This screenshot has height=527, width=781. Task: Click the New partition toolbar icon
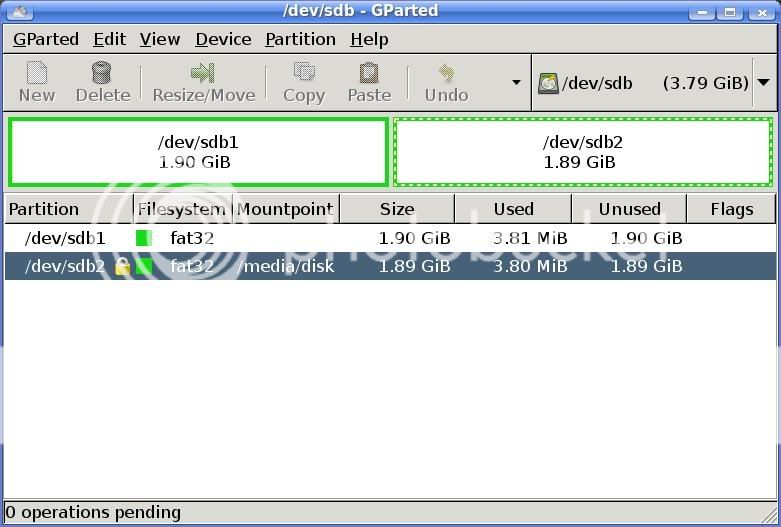coord(37,73)
